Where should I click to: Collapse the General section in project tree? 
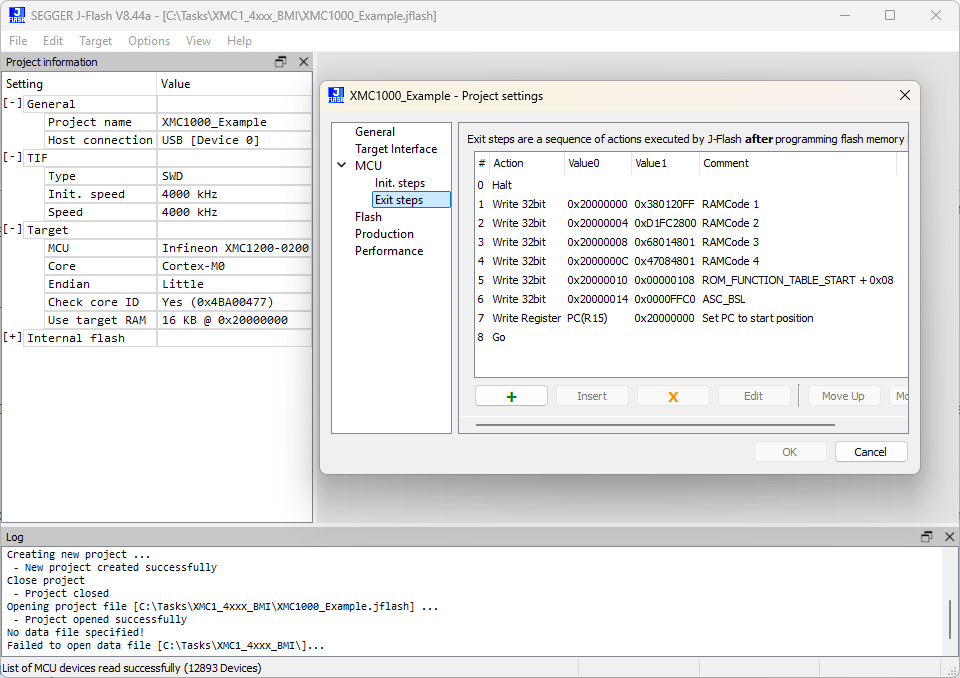13,103
